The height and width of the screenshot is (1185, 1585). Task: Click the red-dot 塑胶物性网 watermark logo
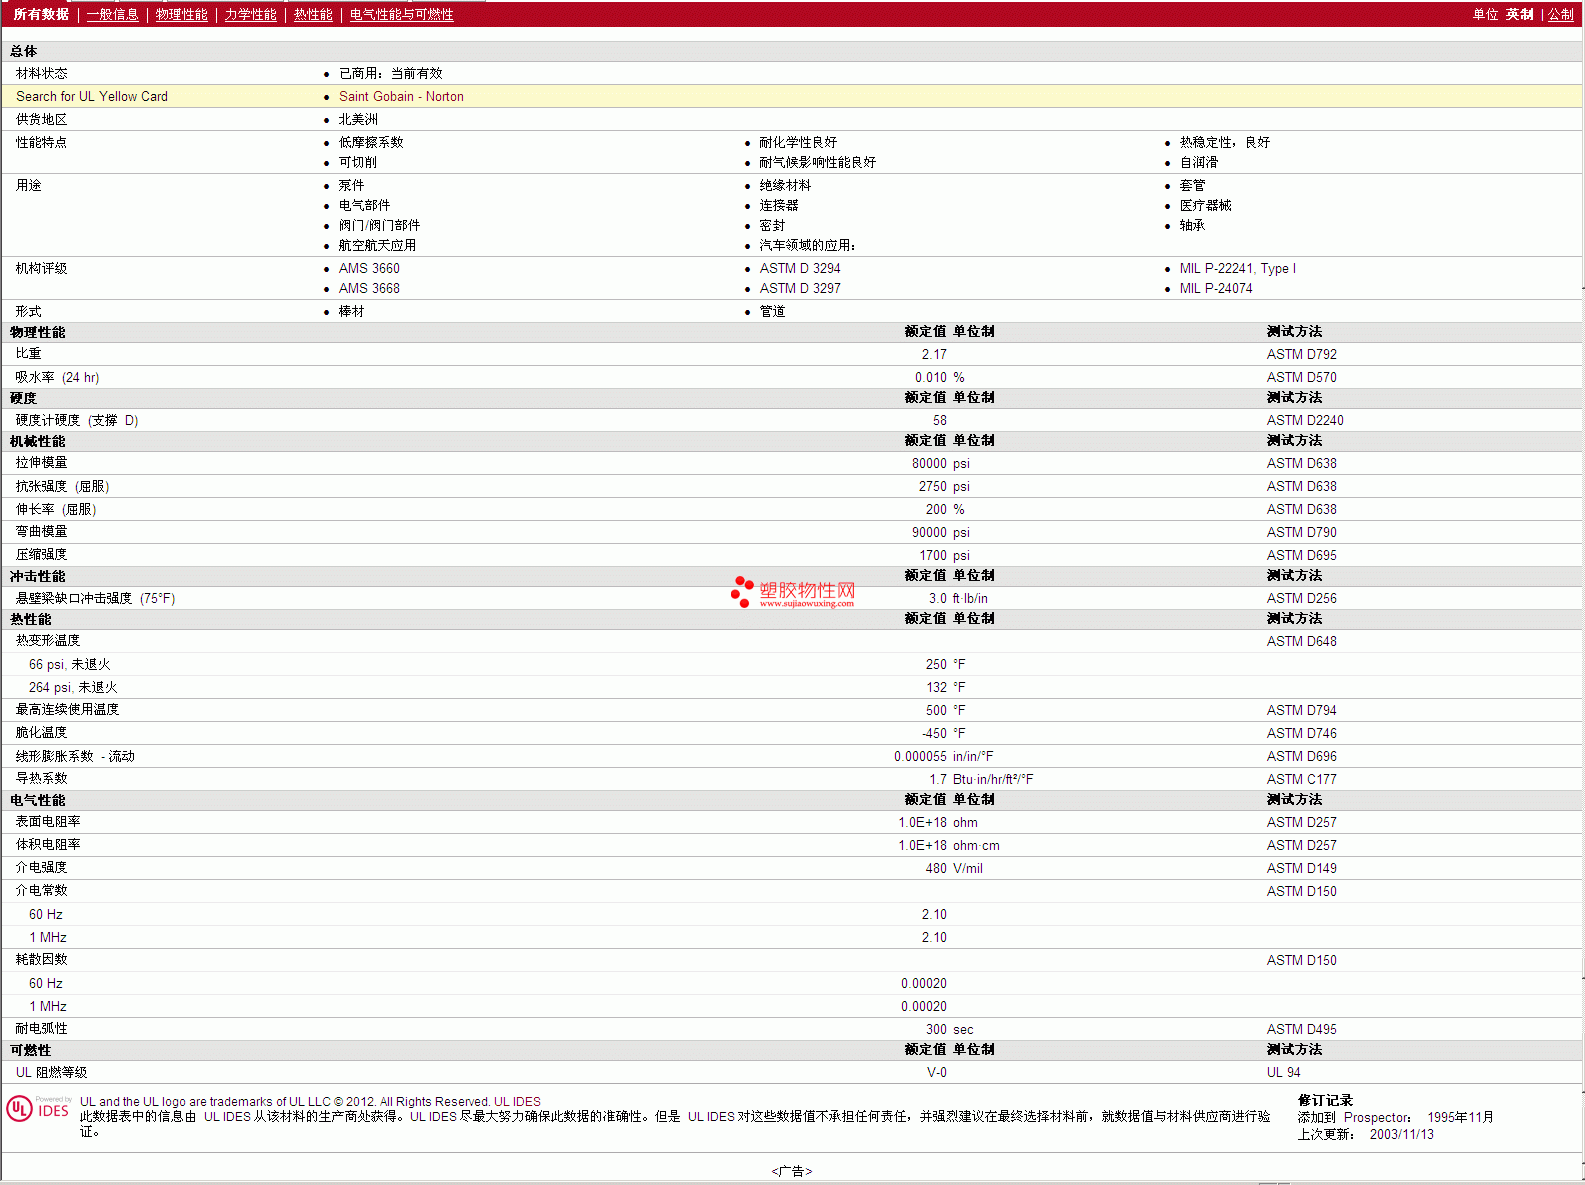pyautogui.click(x=793, y=592)
